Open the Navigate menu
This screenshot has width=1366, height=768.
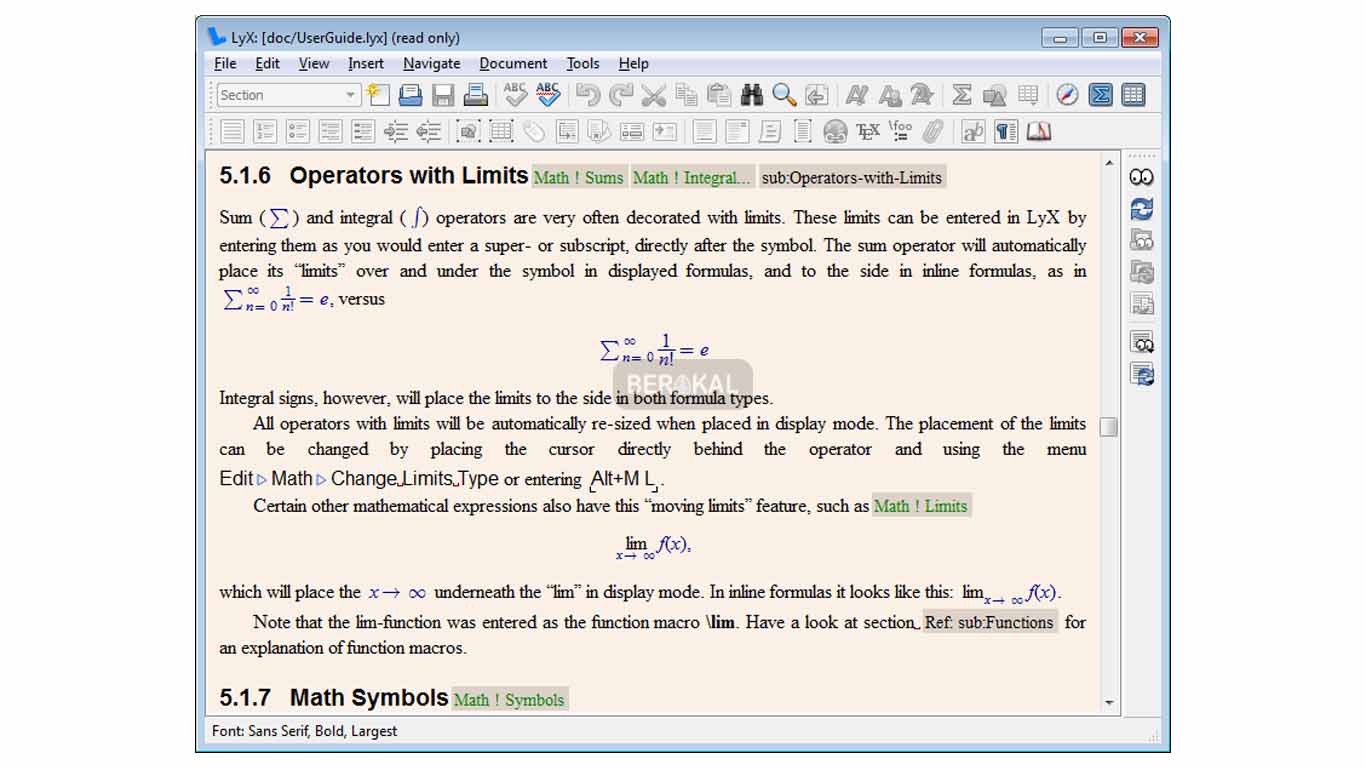point(431,63)
